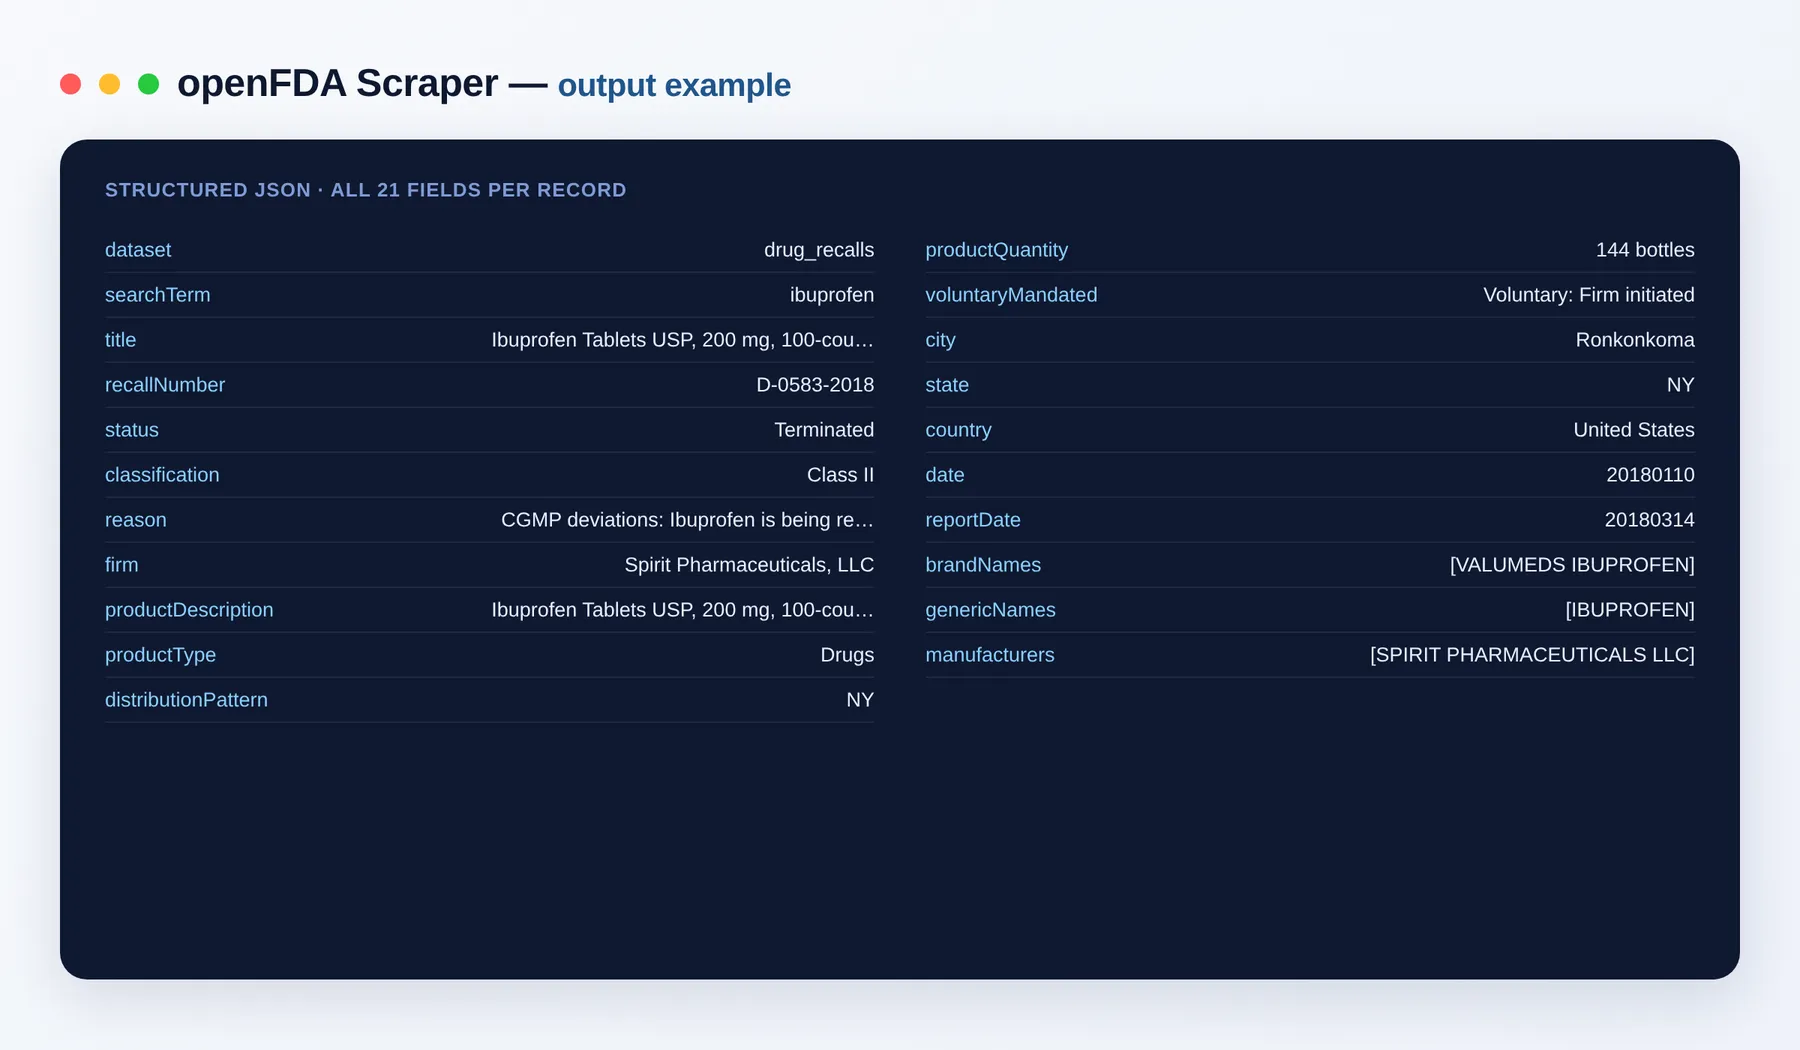The width and height of the screenshot is (1800, 1050).
Task: Select '[VALUMEDS IBUPROFEN]' value
Action: click(x=1572, y=565)
